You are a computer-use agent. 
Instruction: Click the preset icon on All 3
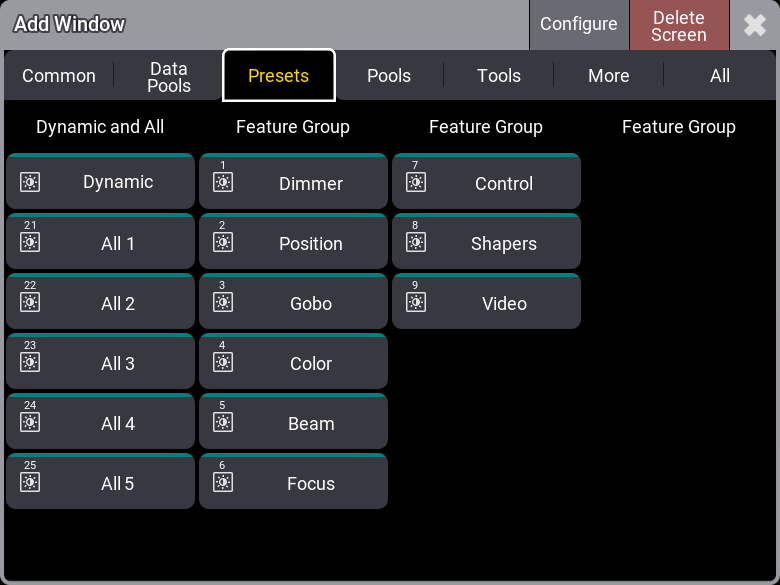pos(30,362)
